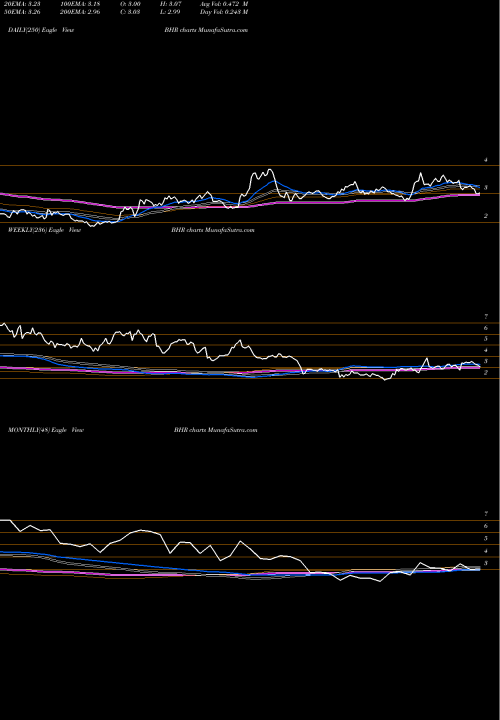
Task: Click axis label 4 on daily chart
Action: pyautogui.click(x=486, y=160)
